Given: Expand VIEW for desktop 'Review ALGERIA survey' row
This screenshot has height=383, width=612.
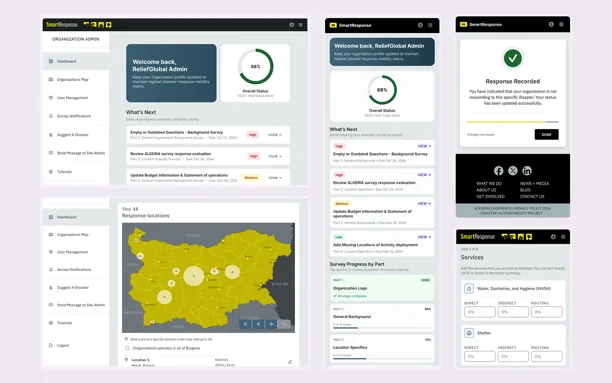Looking at the screenshot, I should tap(275, 156).
